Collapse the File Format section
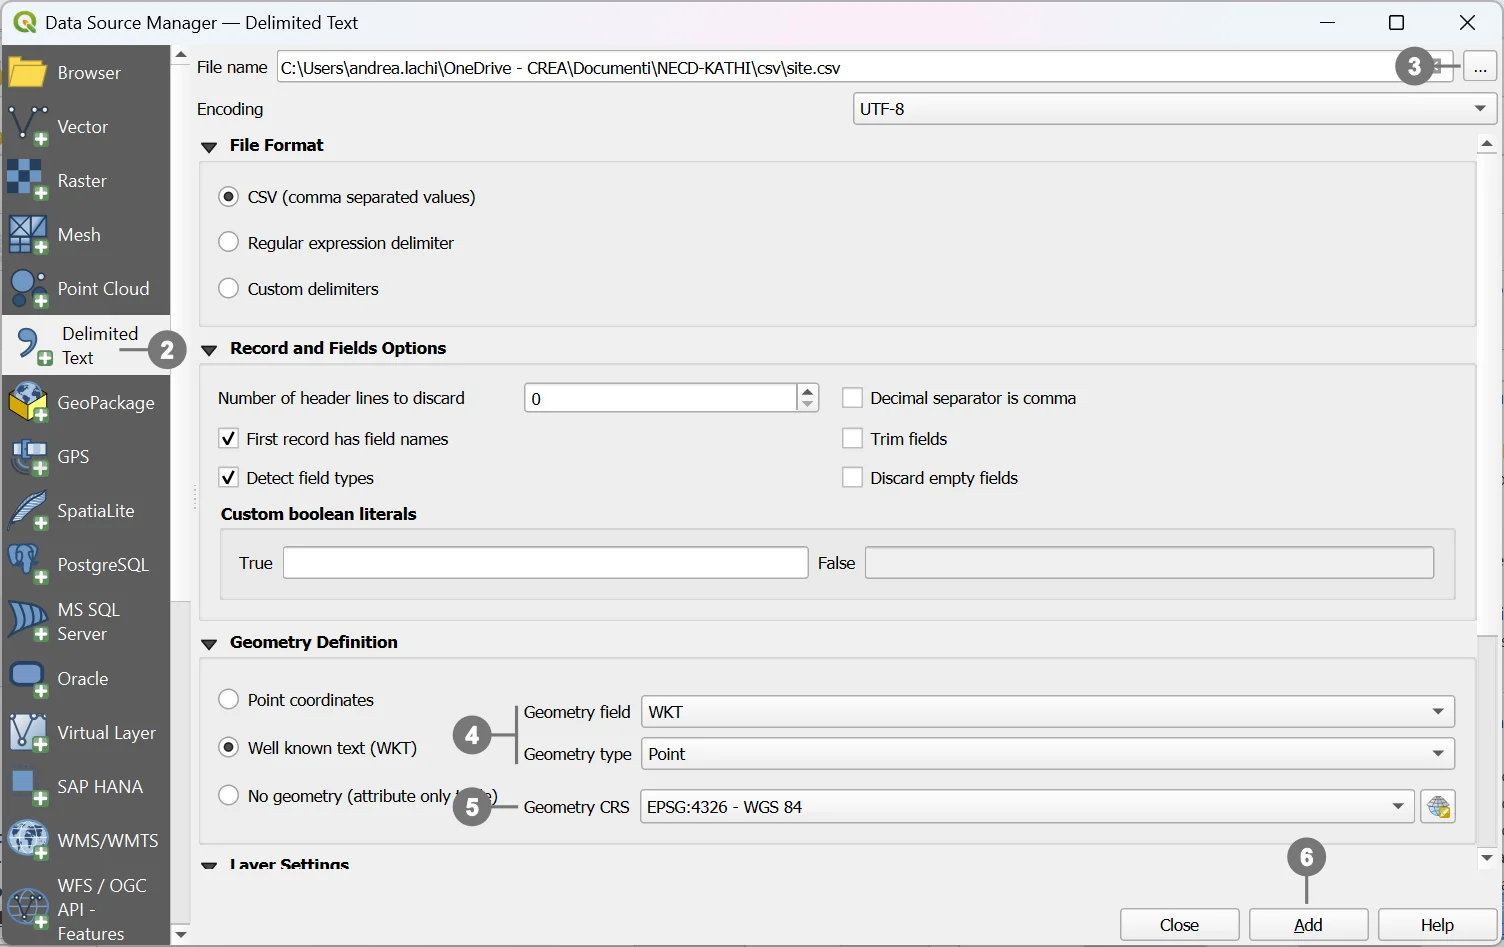1504x947 pixels. [209, 147]
